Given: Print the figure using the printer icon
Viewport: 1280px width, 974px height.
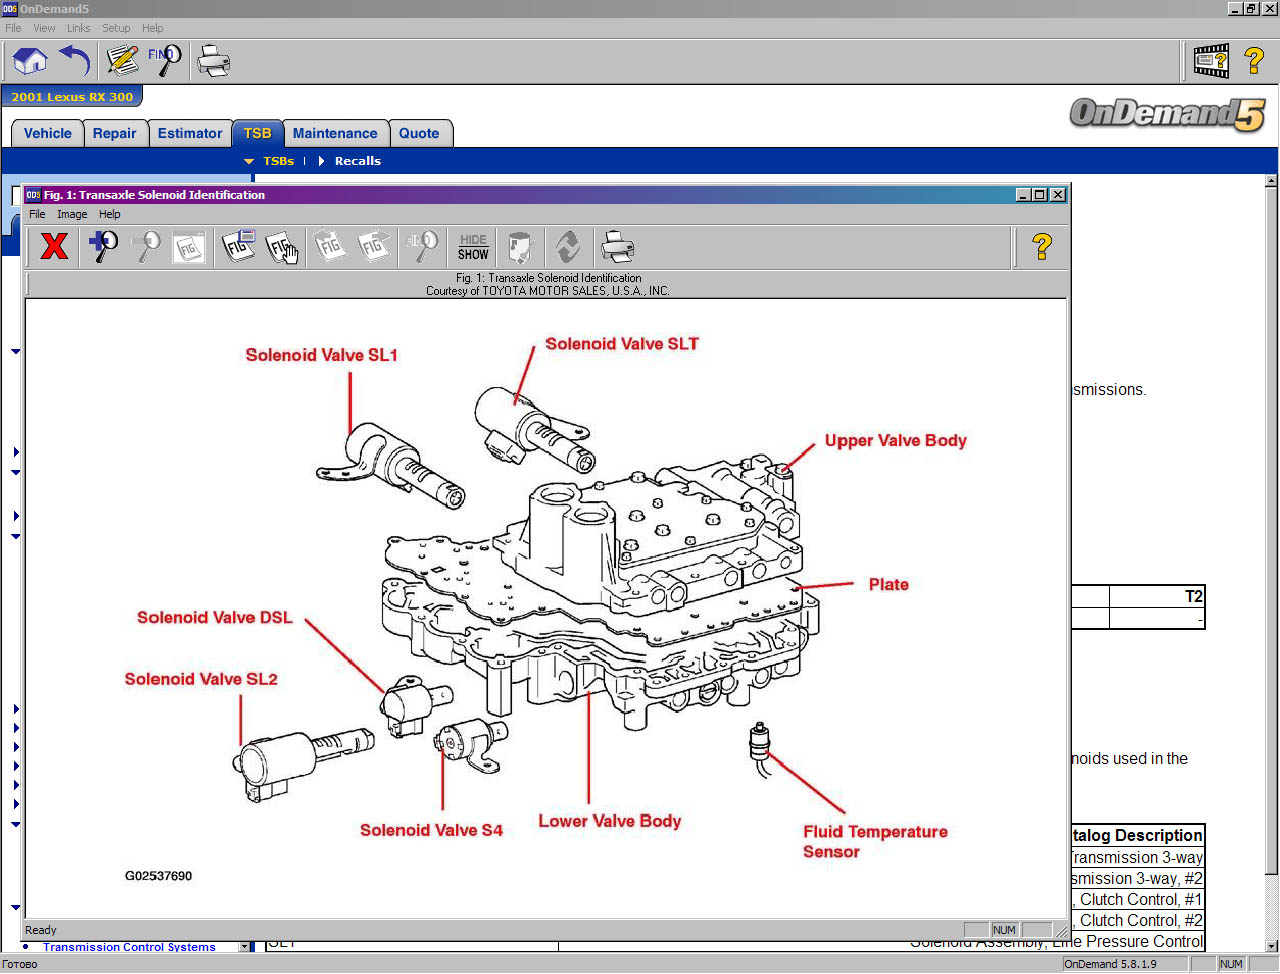Looking at the screenshot, I should point(616,246).
